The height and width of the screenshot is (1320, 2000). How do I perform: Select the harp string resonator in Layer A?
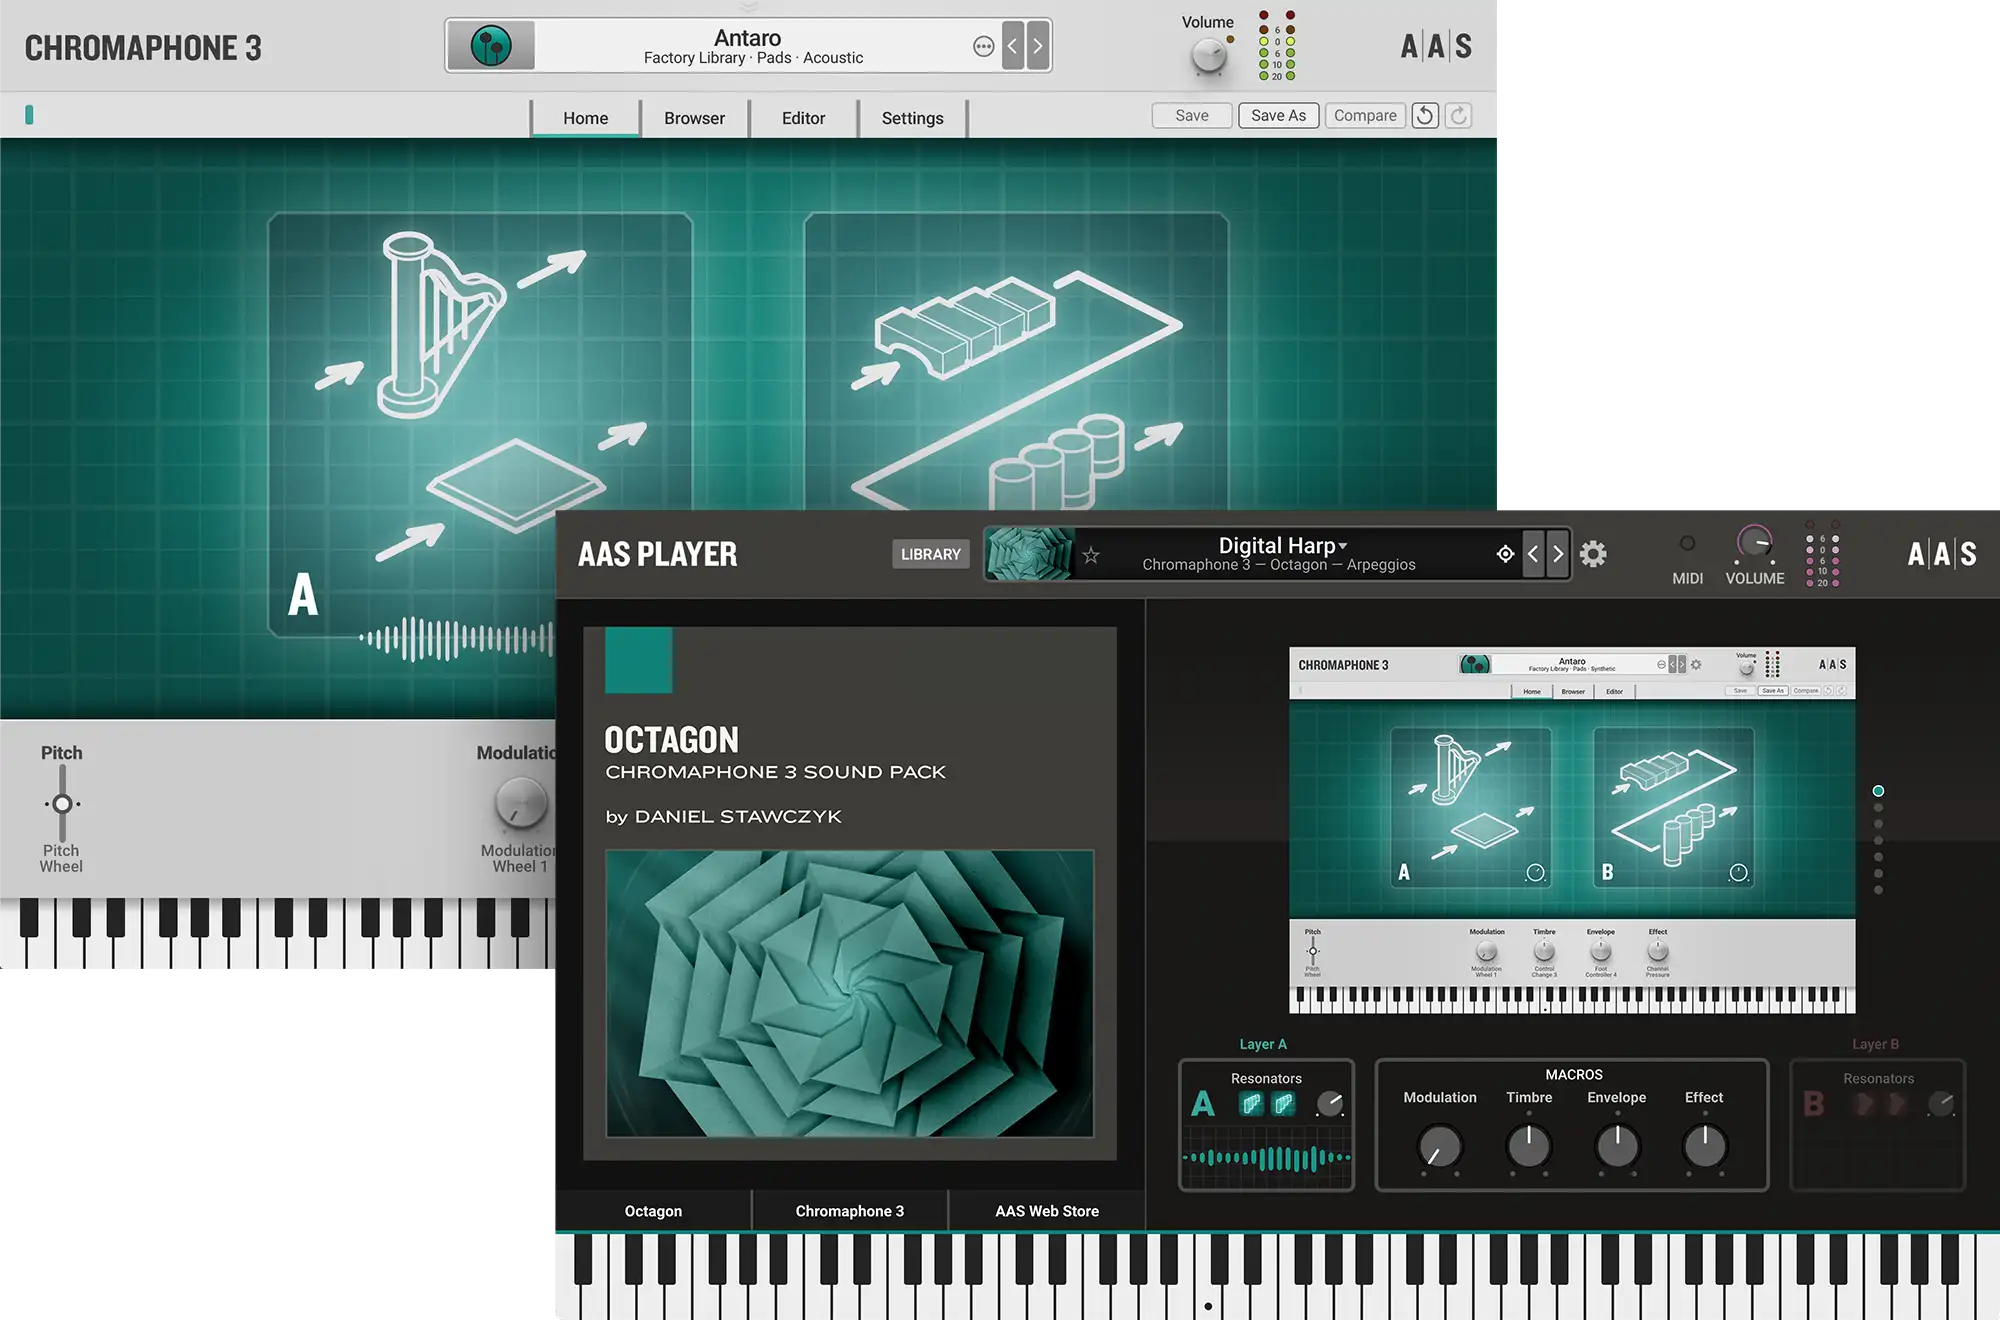[x=440, y=325]
